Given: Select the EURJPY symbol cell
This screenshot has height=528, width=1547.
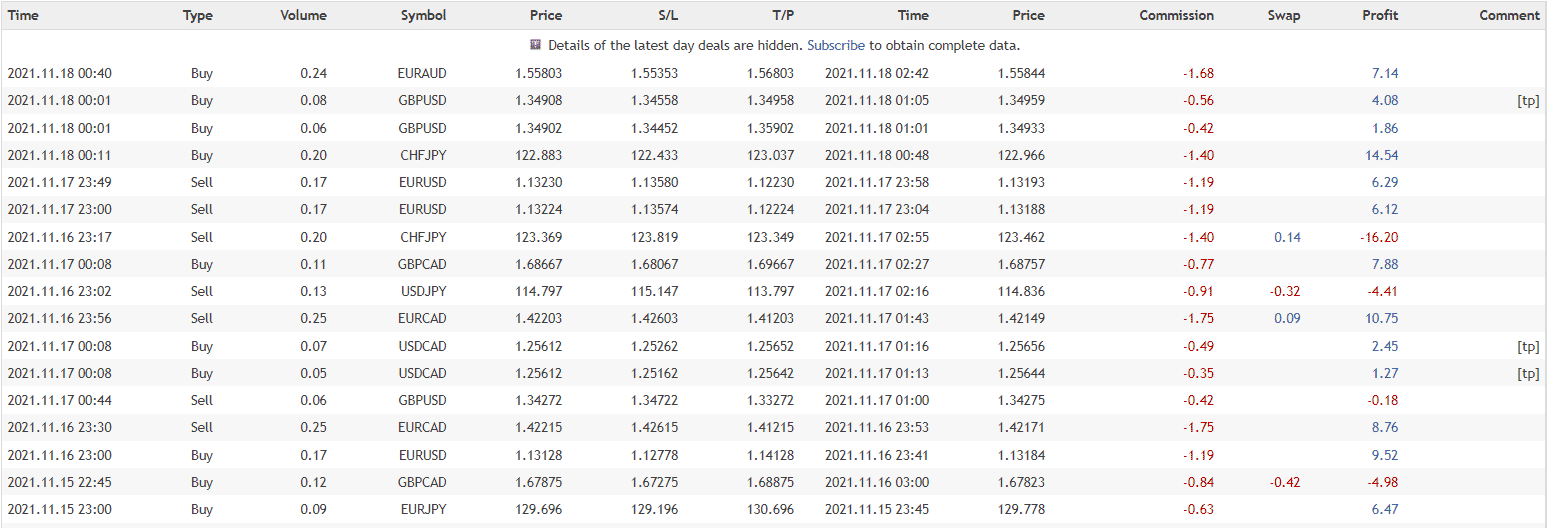Looking at the screenshot, I should tap(424, 509).
